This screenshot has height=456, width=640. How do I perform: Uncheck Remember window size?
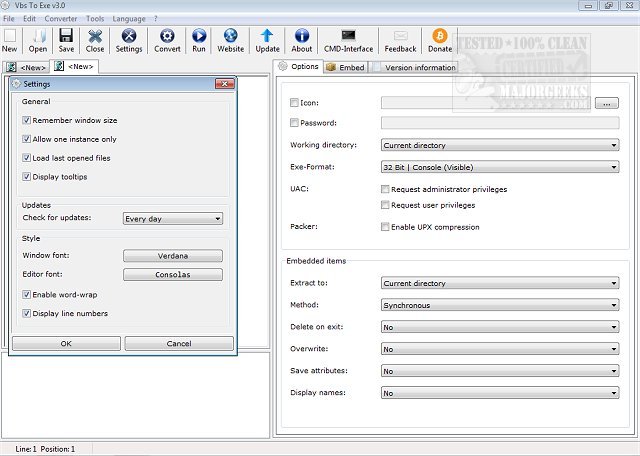pyautogui.click(x=26, y=120)
